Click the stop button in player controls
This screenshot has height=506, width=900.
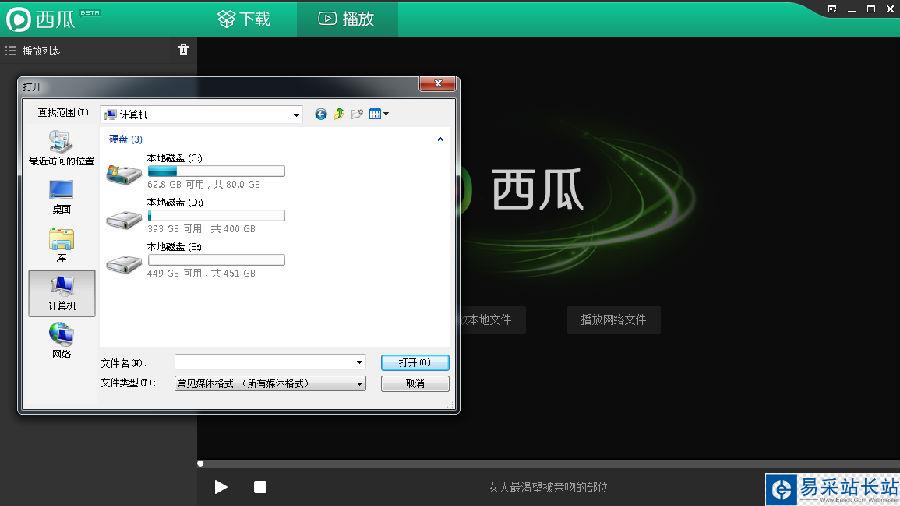260,487
